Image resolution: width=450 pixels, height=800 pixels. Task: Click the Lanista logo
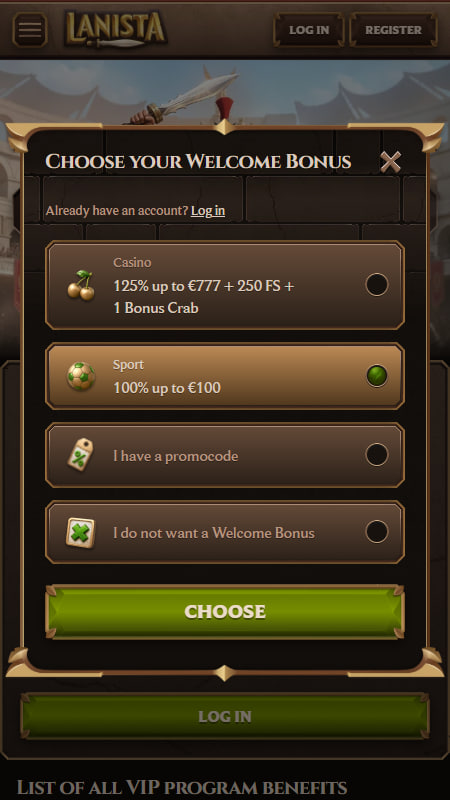pos(116,29)
